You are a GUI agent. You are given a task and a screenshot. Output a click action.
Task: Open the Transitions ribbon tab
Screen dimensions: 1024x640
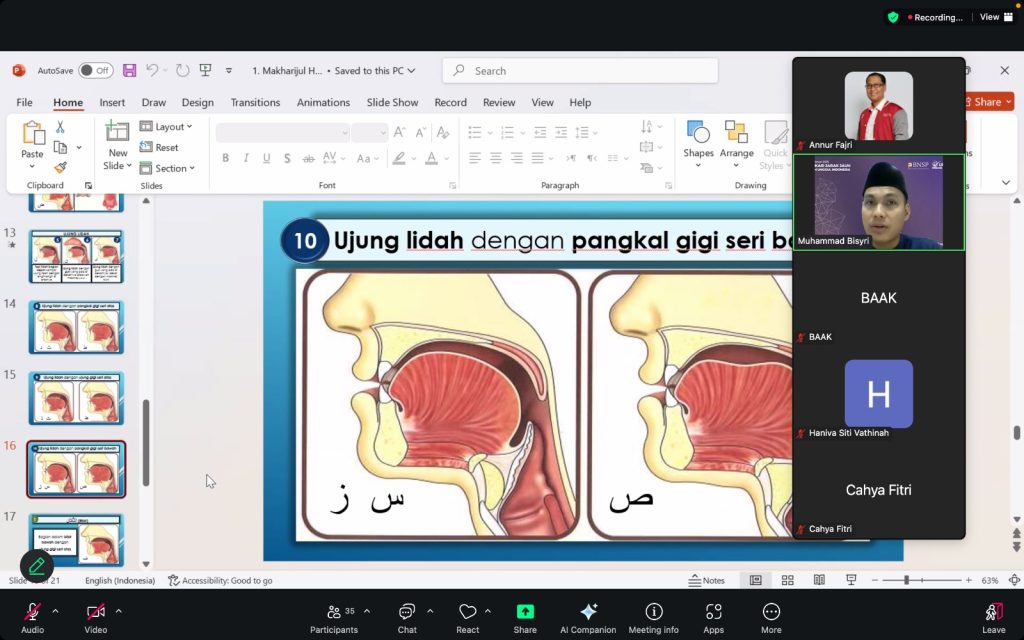coord(255,102)
